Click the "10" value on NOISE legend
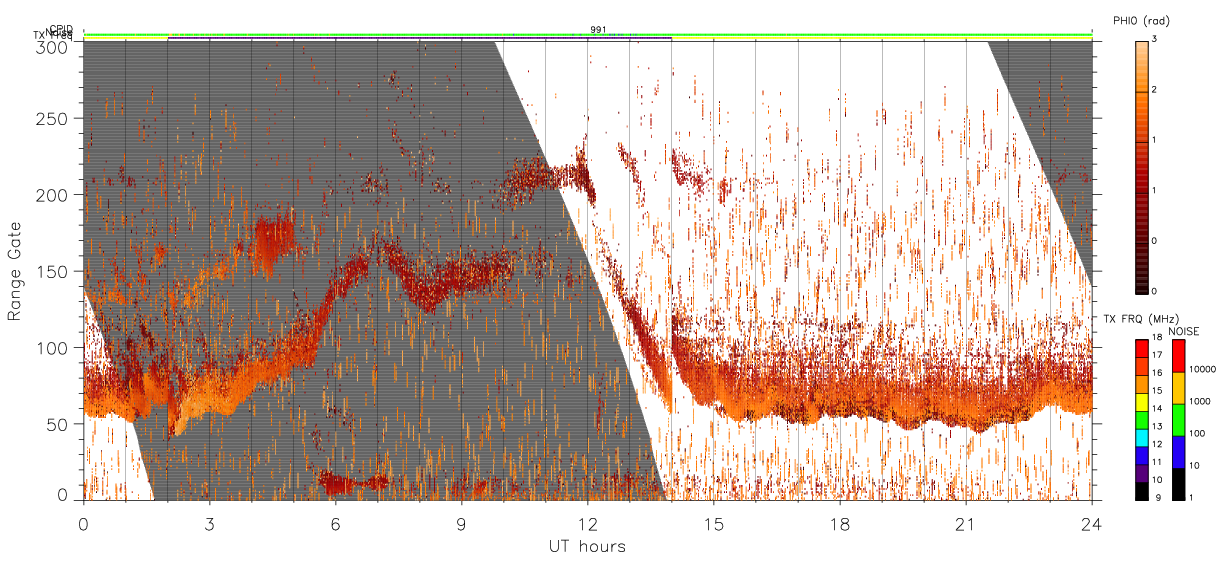Screen dimensions: 1228x567 [1195, 466]
